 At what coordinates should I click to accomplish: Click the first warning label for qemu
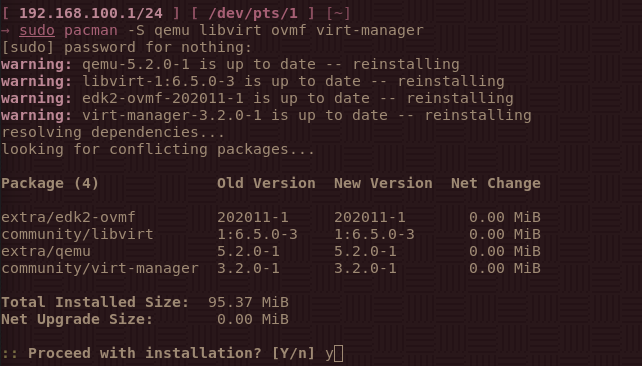coord(36,64)
